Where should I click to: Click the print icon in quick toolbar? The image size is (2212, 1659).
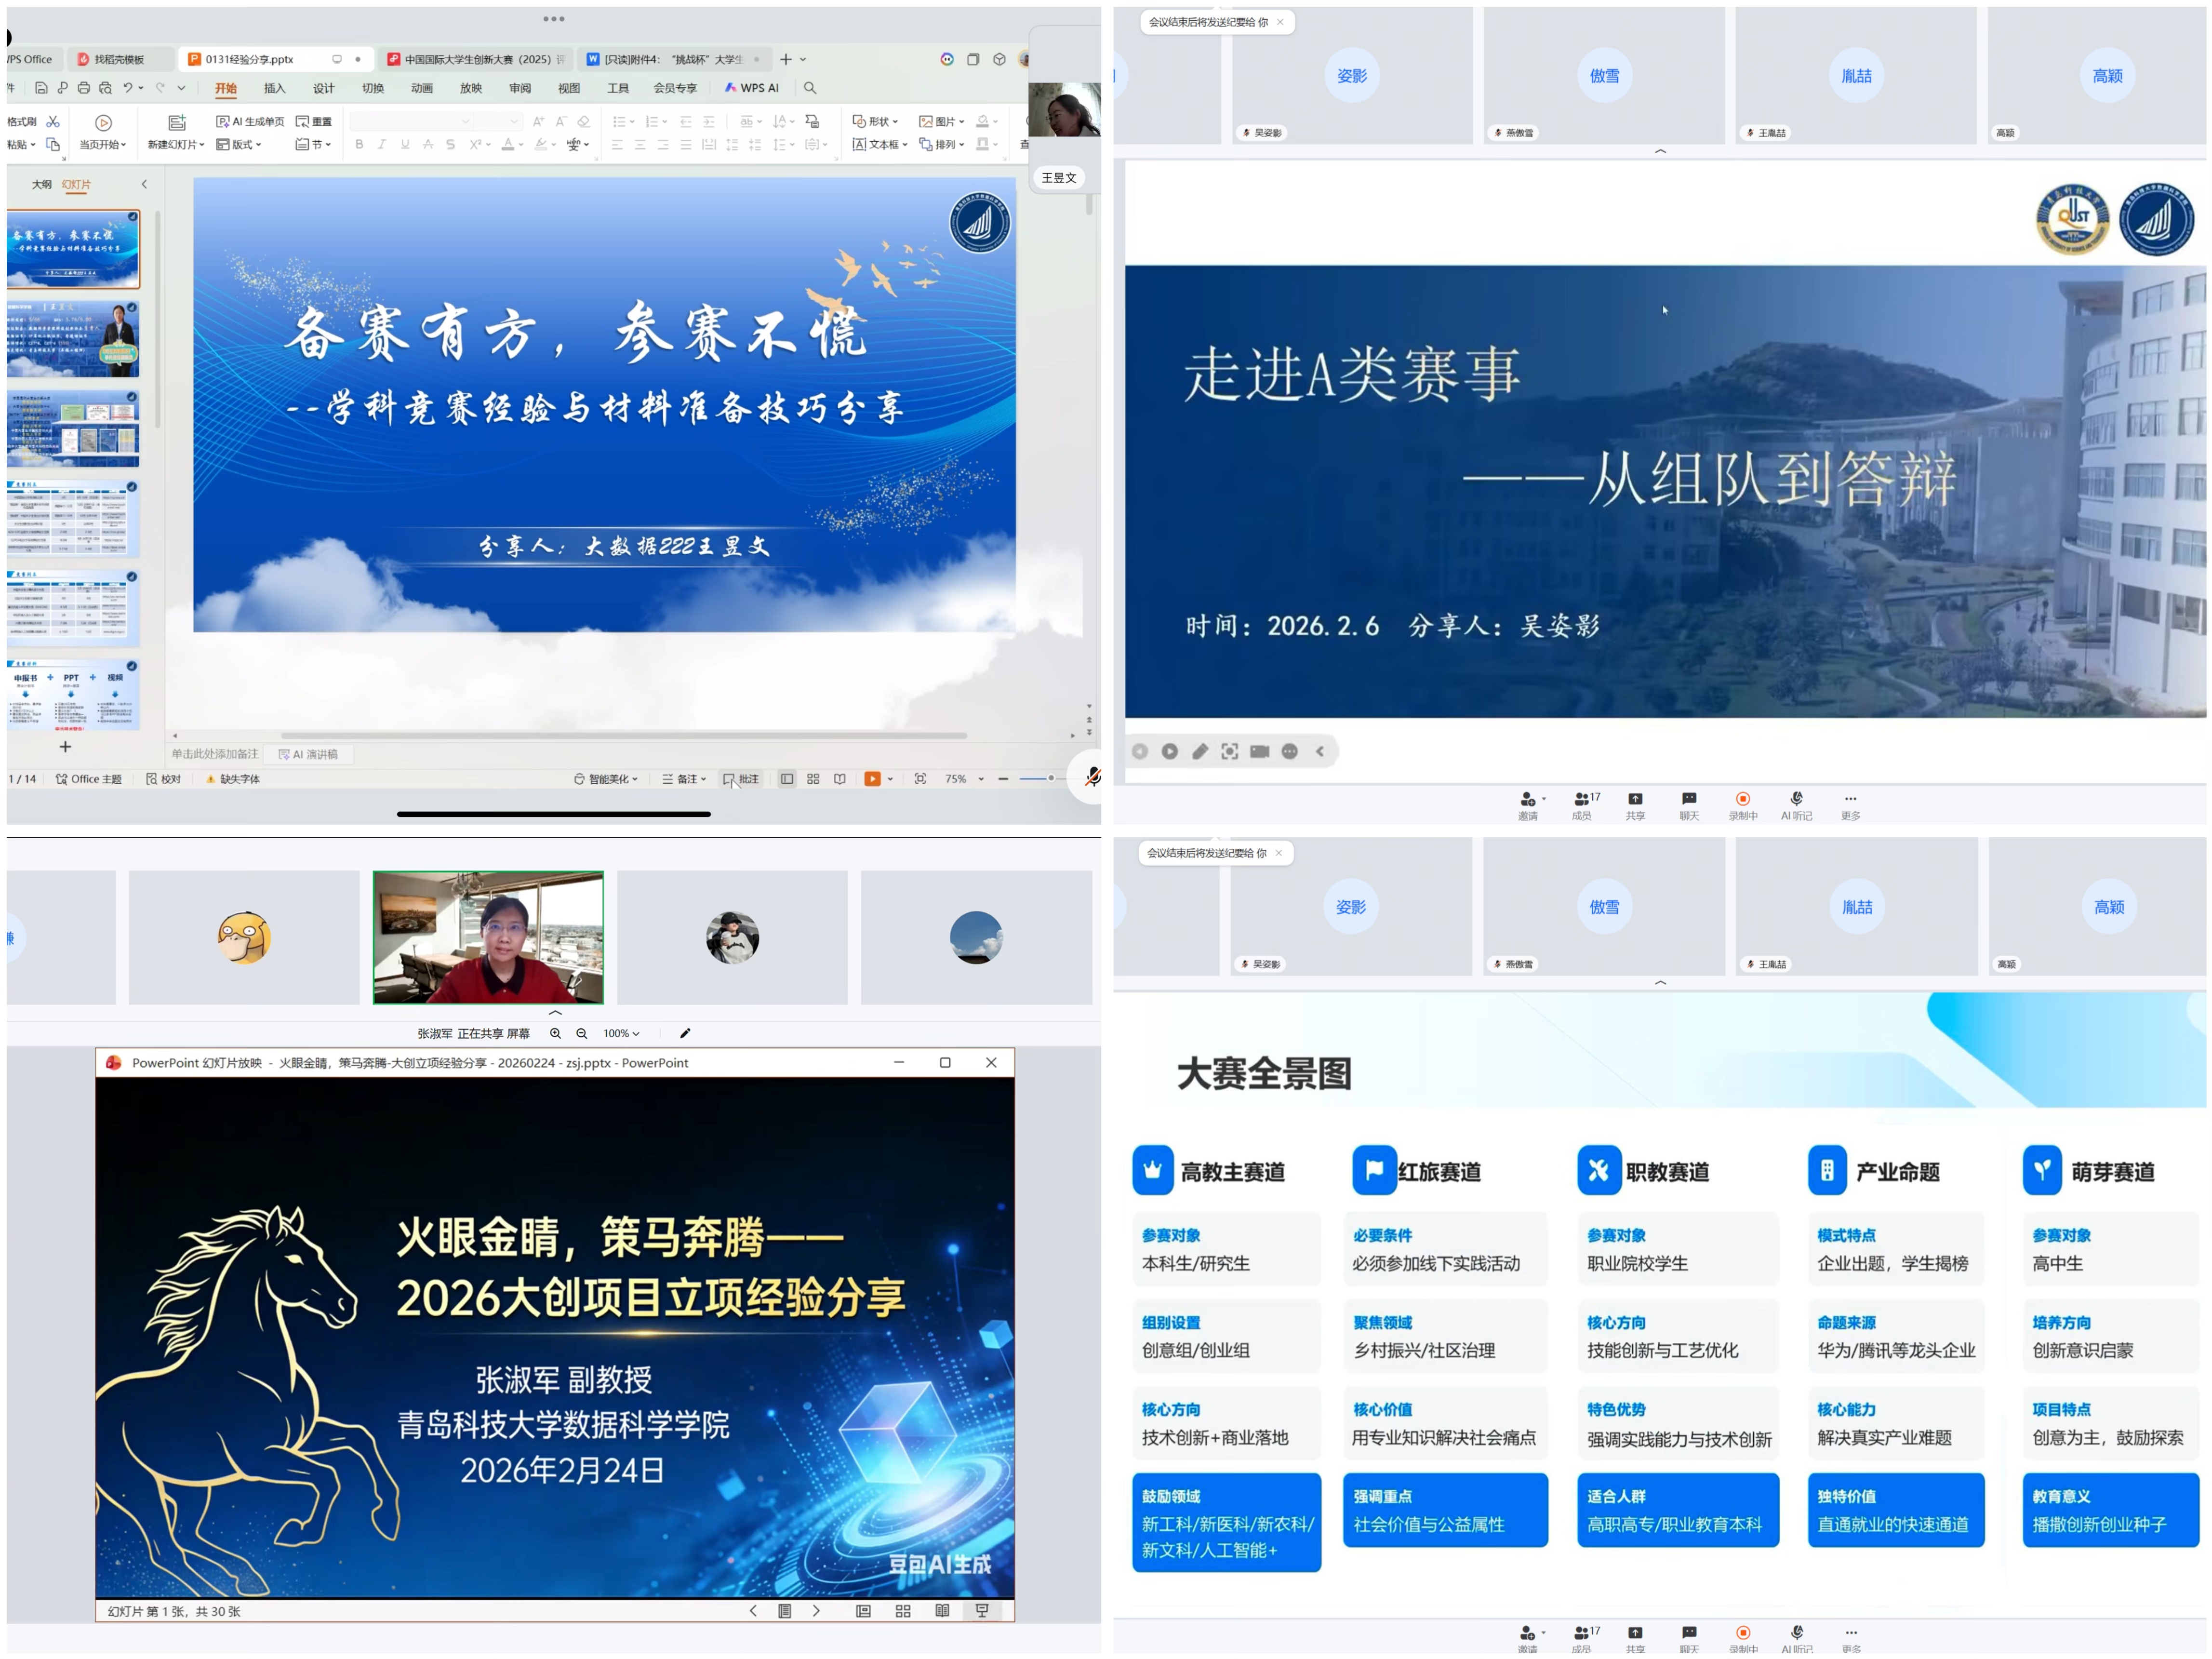[84, 88]
